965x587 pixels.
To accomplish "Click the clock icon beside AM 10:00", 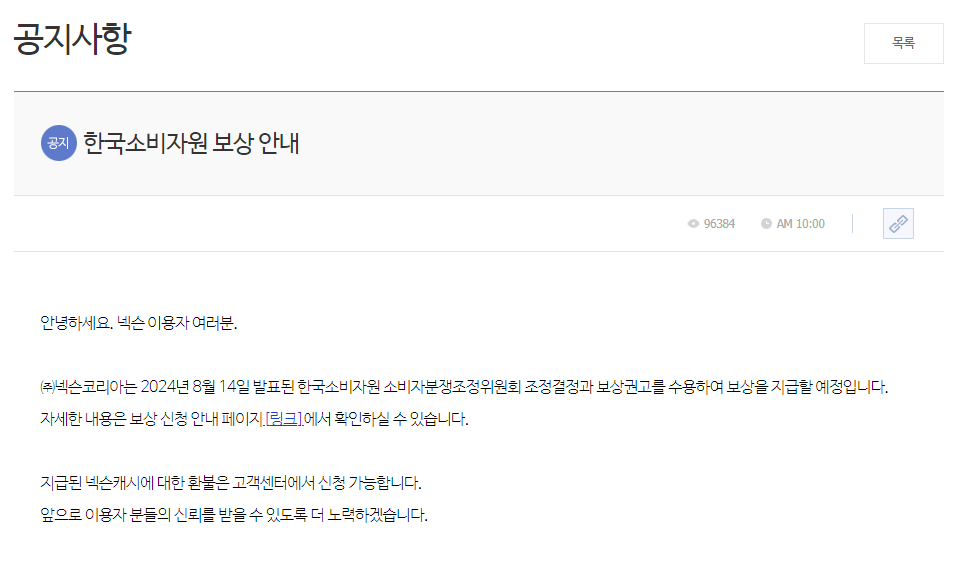I will (766, 224).
